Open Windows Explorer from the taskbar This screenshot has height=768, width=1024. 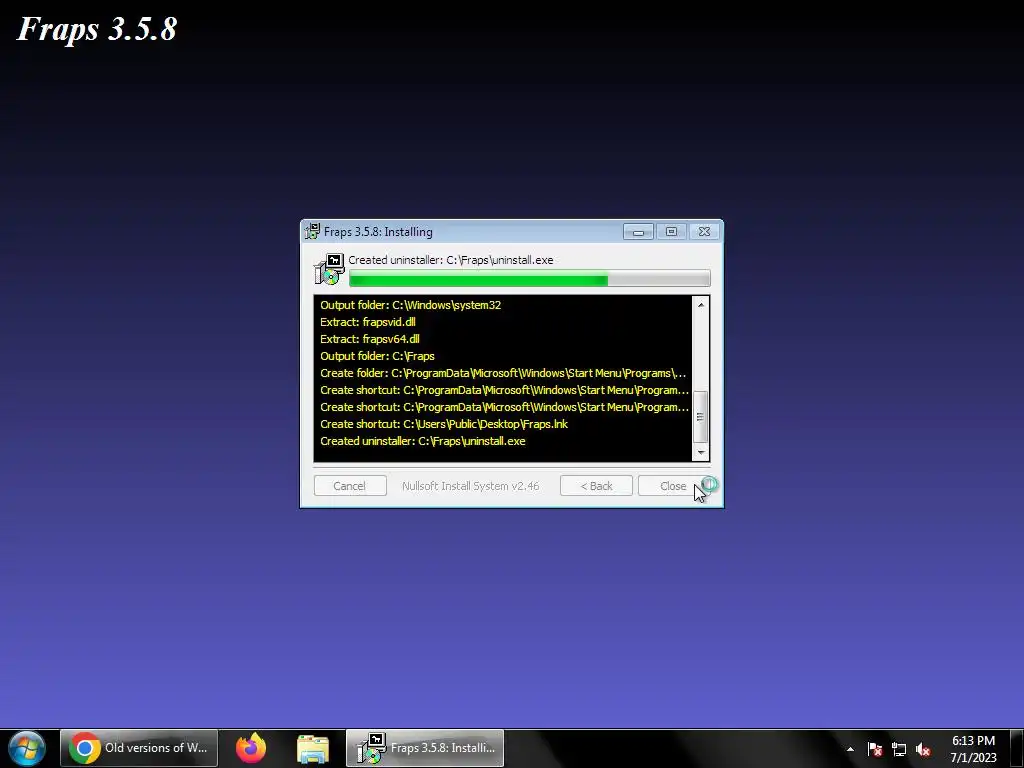pyautogui.click(x=313, y=748)
